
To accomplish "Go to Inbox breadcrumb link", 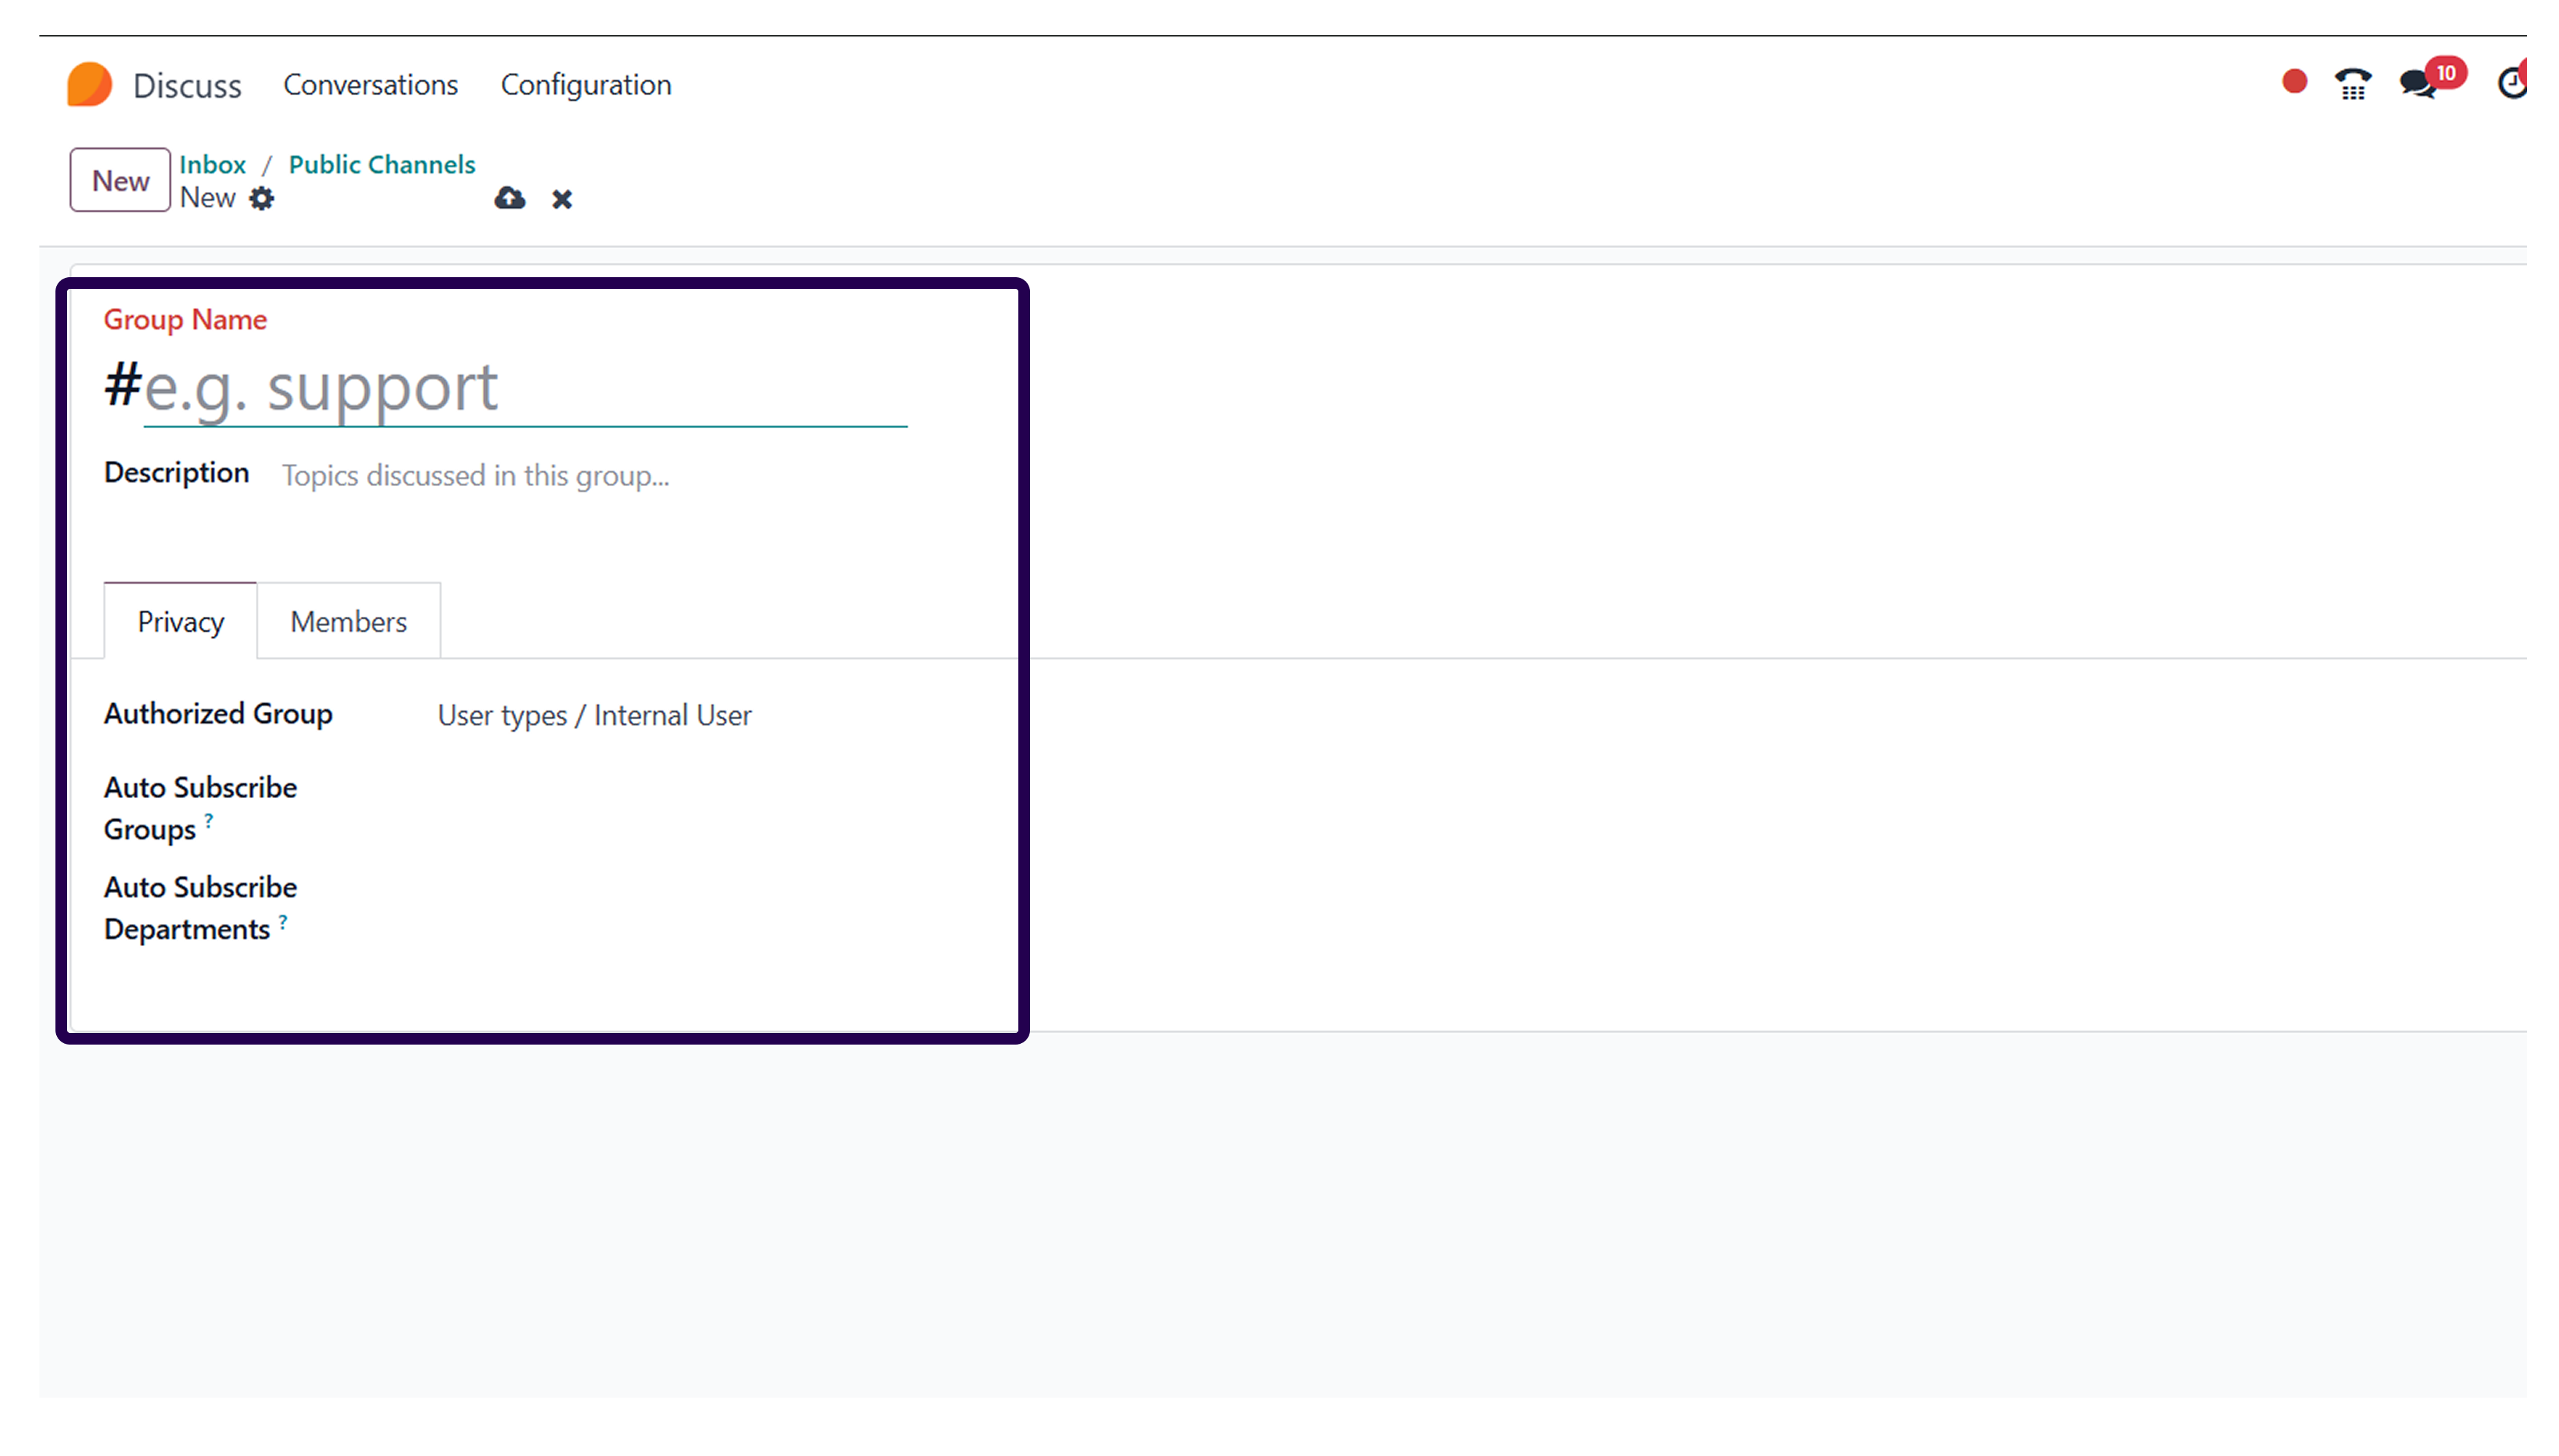I will click(212, 164).
